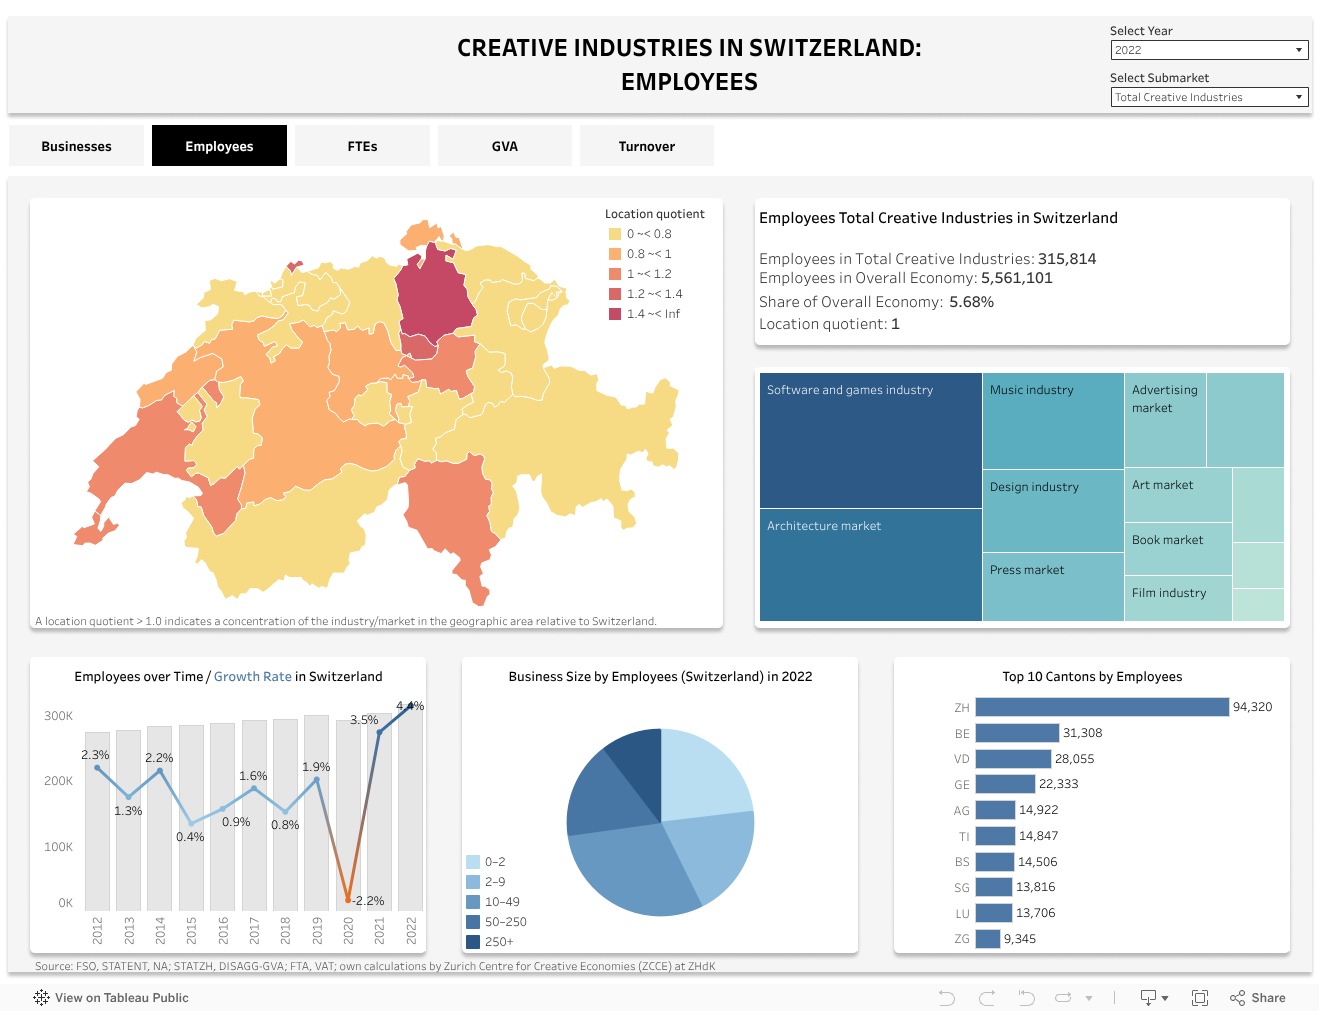The height and width of the screenshot is (1011, 1319).
Task: Open the Select Submarket dropdown
Action: (1209, 97)
